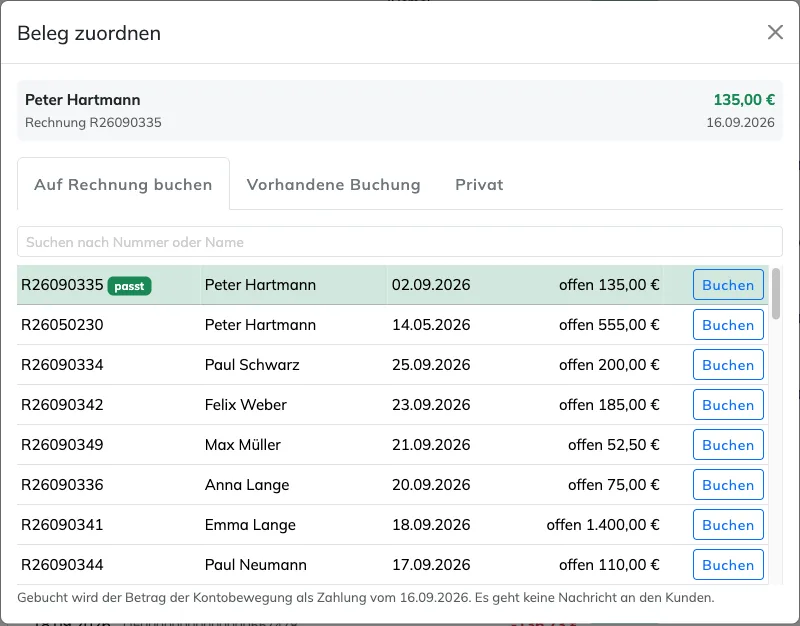Click date 18.09.2026 in the list
The image size is (800, 626).
pyautogui.click(x=431, y=524)
